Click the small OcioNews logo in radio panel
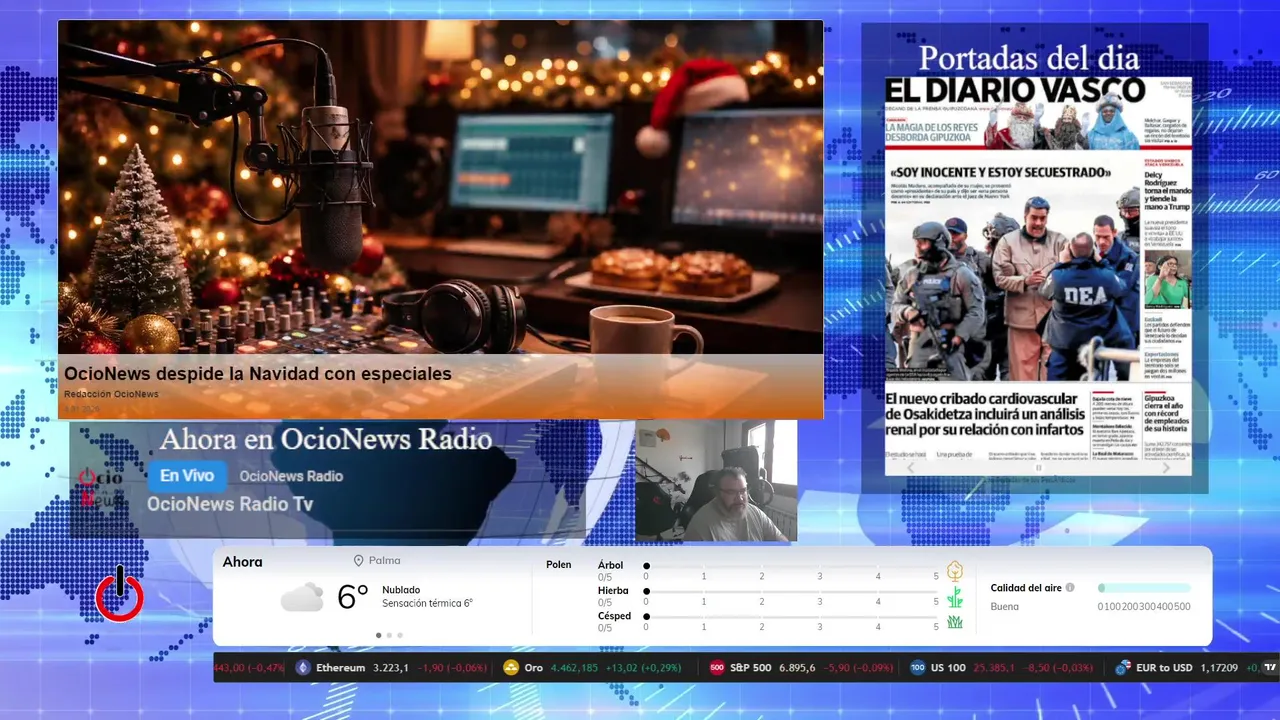 pyautogui.click(x=101, y=487)
